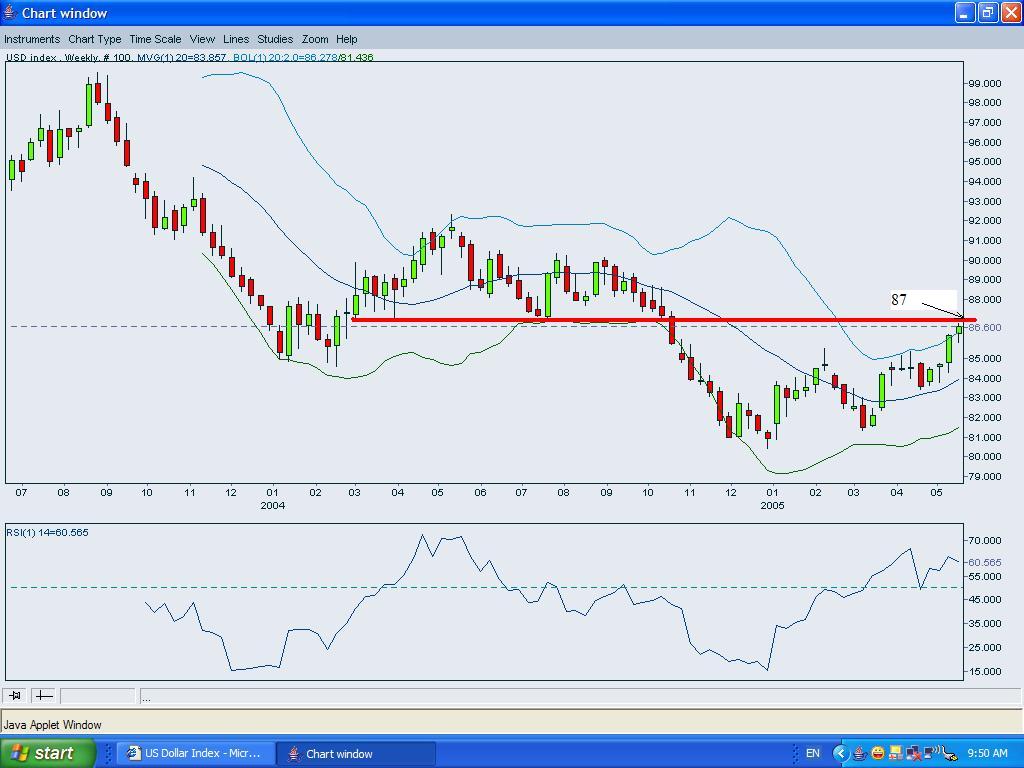The image size is (1024, 768).
Task: Click the empty status field beside crosshair icon
Action: 97,695
